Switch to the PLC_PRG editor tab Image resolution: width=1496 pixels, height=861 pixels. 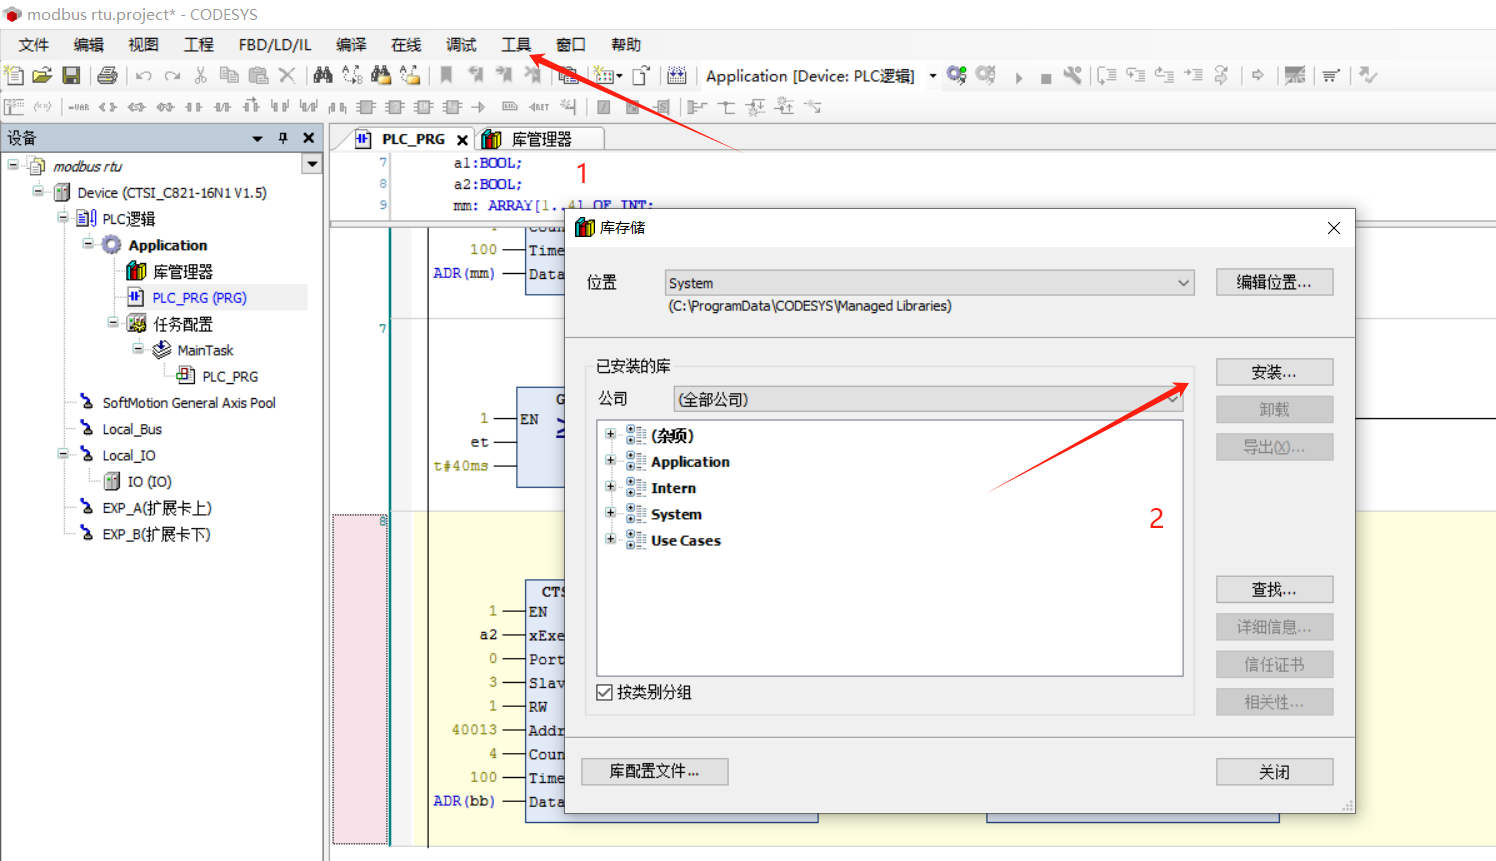(413, 139)
